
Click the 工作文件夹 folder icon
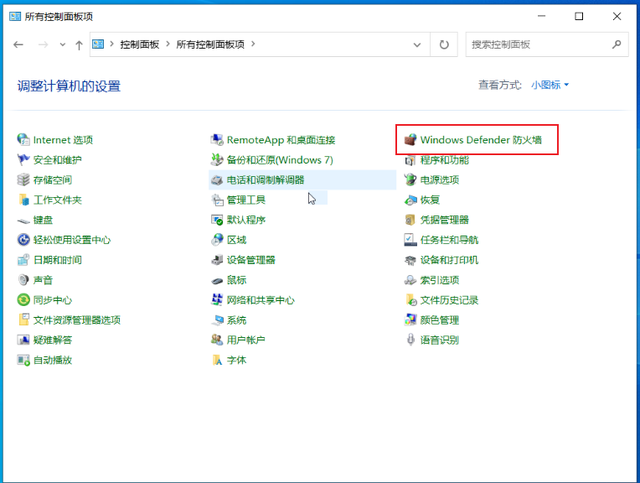(x=23, y=200)
